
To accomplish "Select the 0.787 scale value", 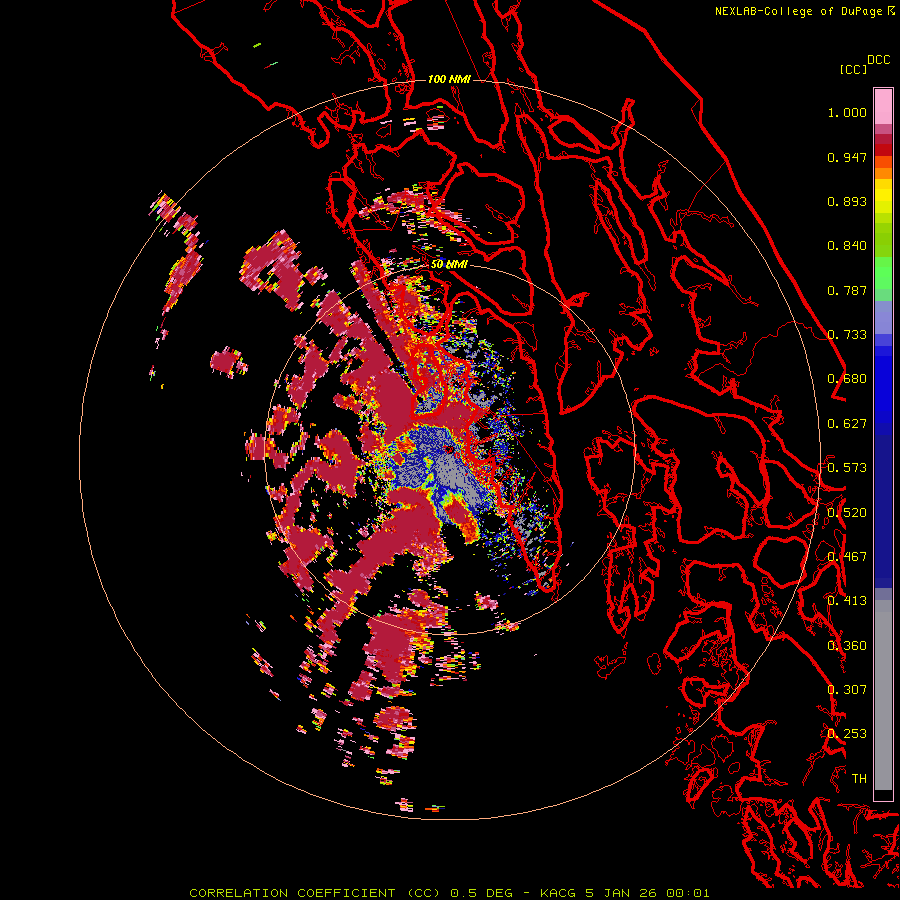I will [x=847, y=290].
